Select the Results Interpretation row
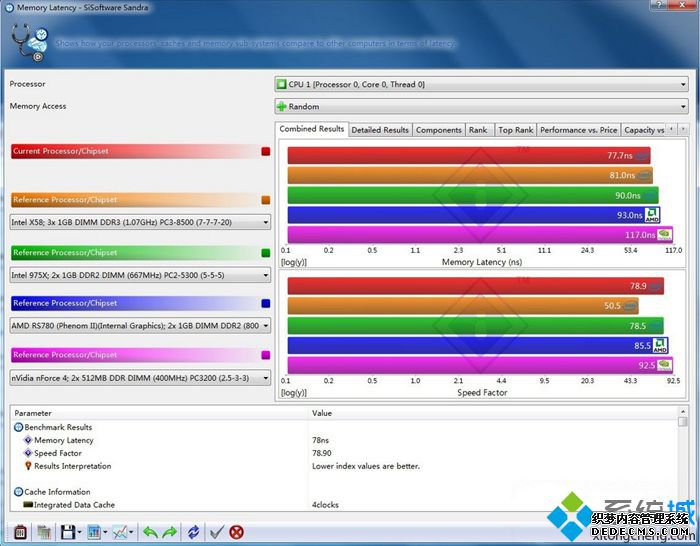The width and height of the screenshot is (700, 546). (x=344, y=466)
